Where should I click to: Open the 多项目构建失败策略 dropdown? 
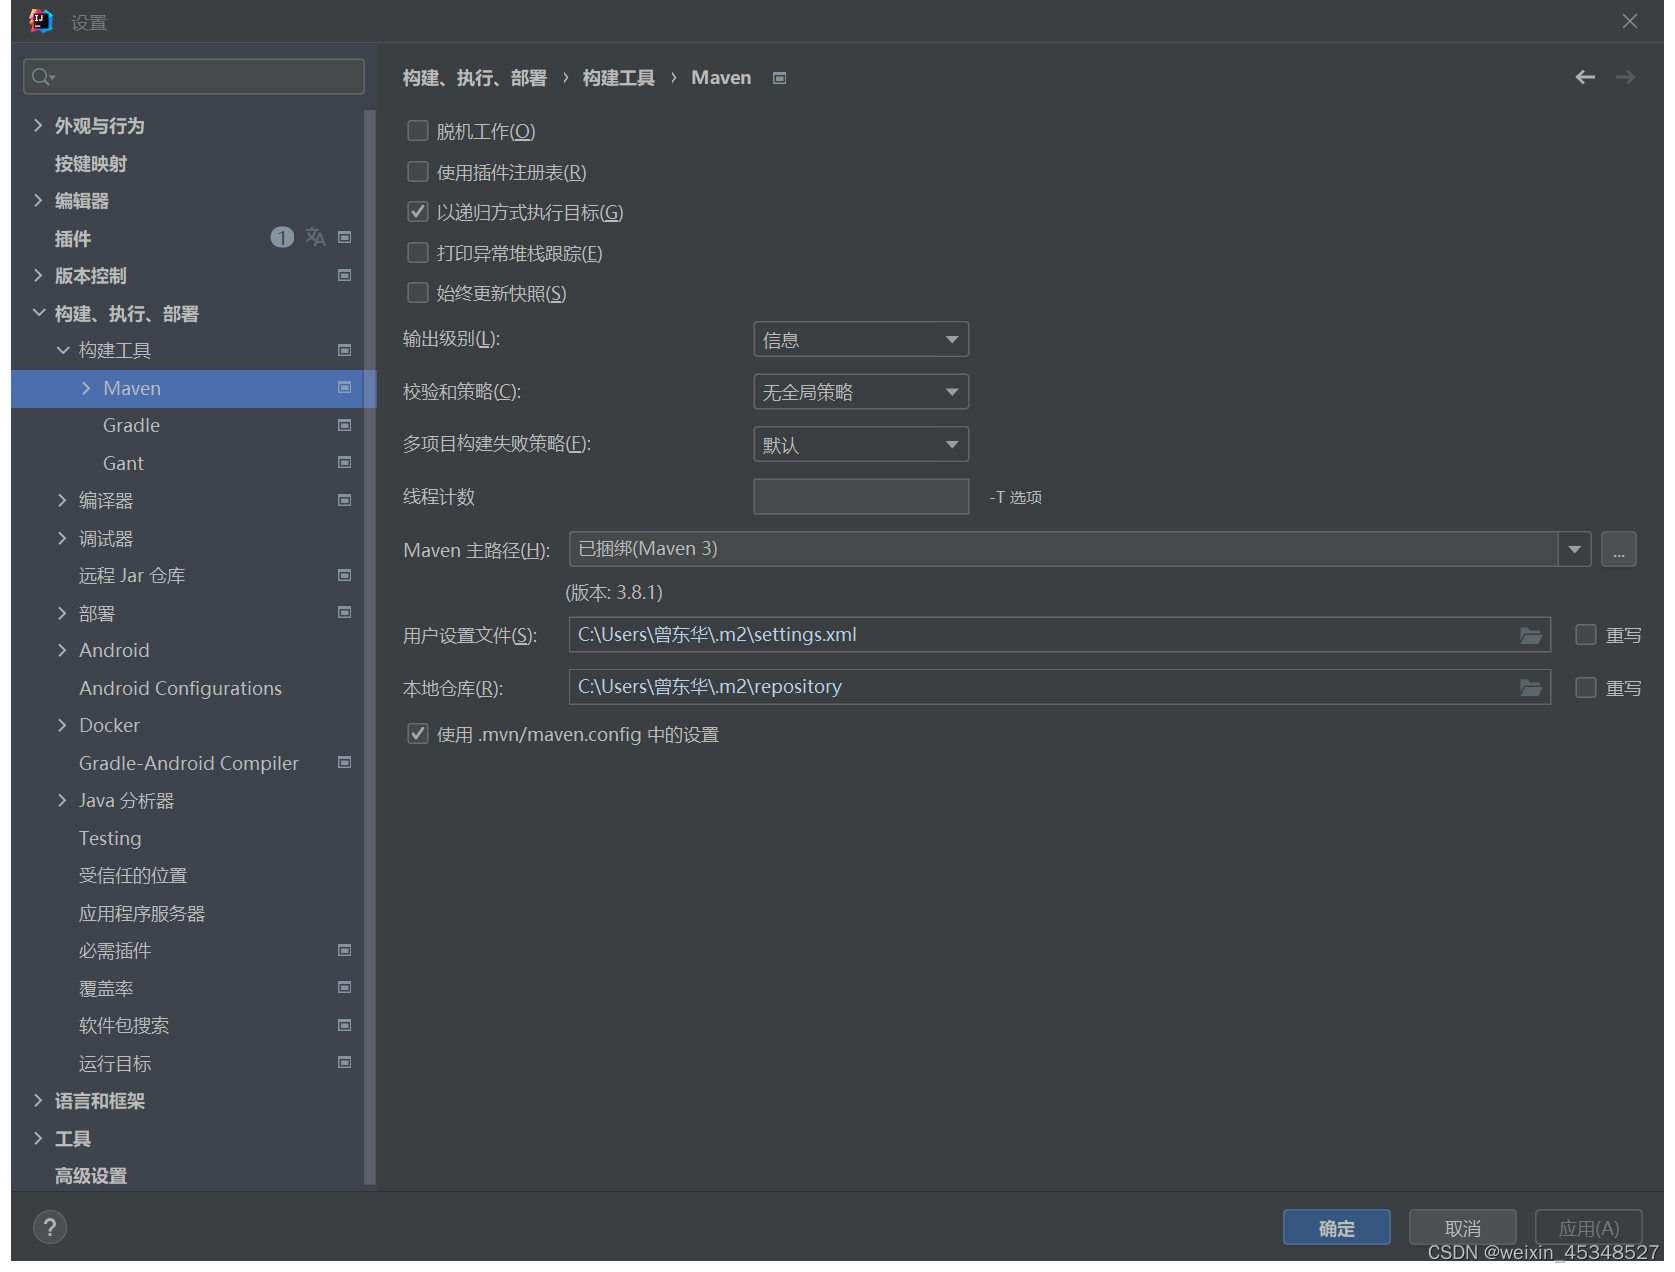[861, 444]
